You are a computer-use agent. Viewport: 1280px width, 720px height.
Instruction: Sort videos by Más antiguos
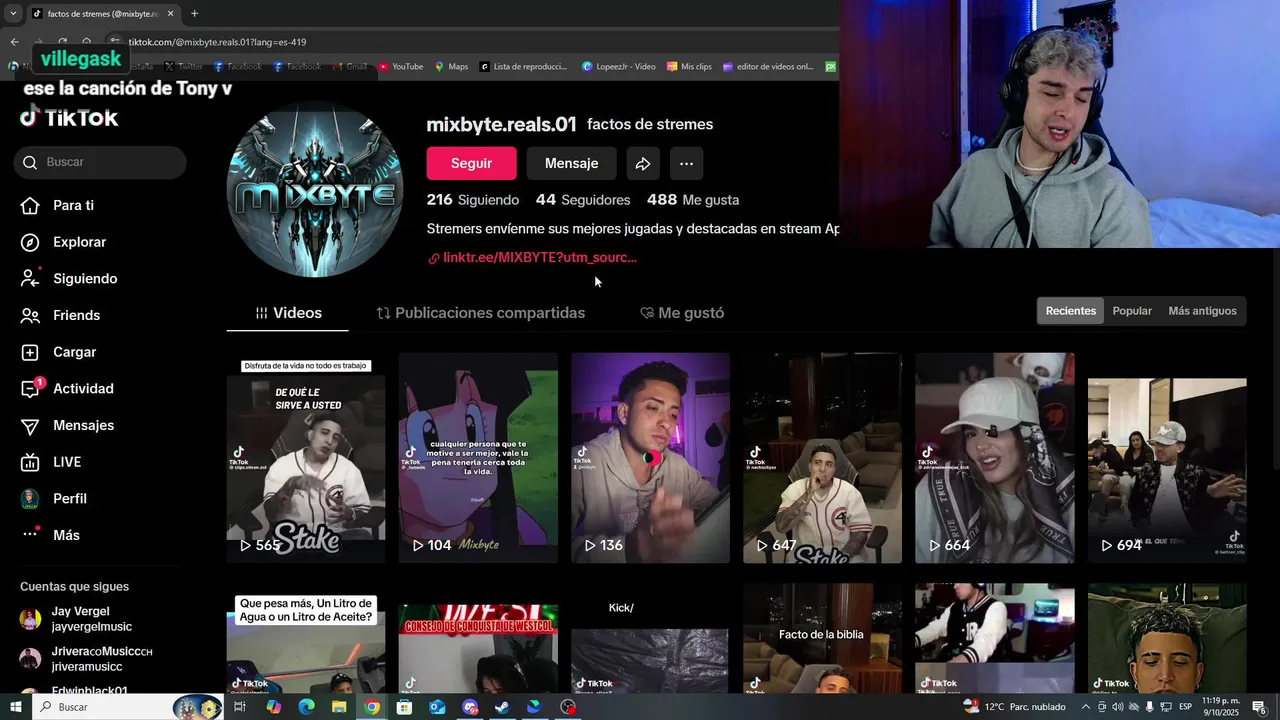point(1202,311)
